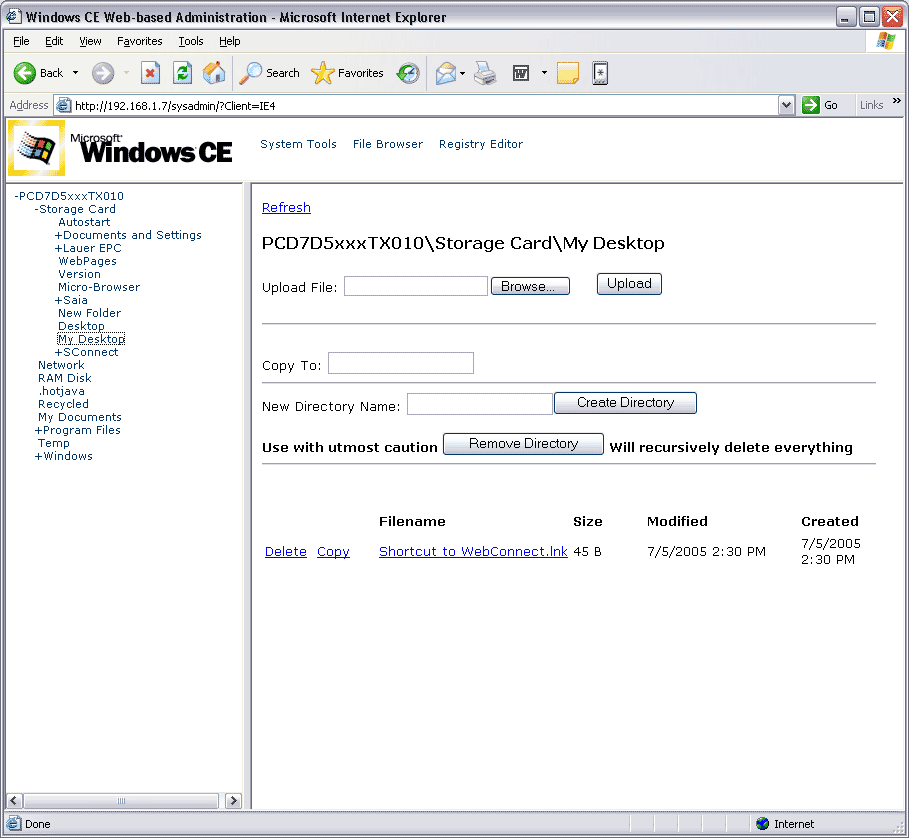Screen dimensions: 909x838
Task: Open the Tools menu
Action: (191, 41)
